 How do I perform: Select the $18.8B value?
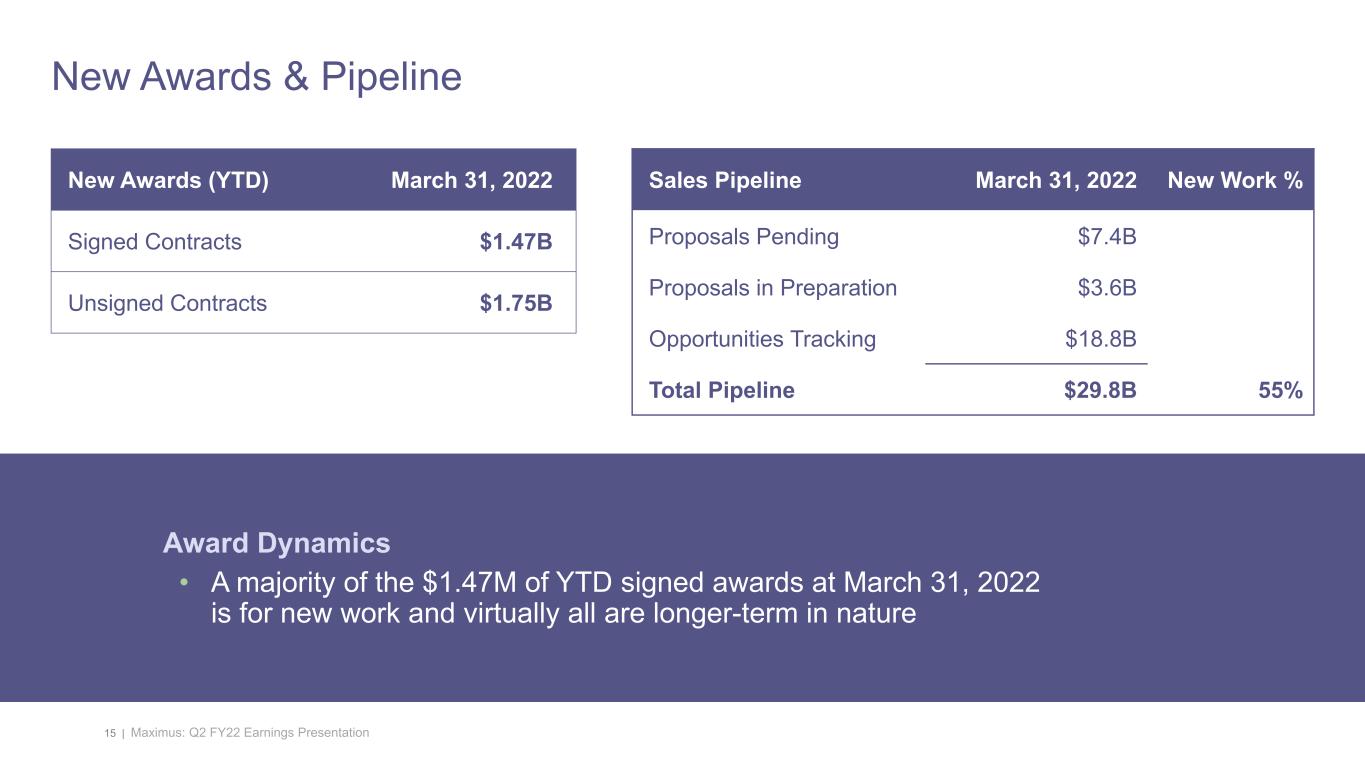click(x=1100, y=339)
